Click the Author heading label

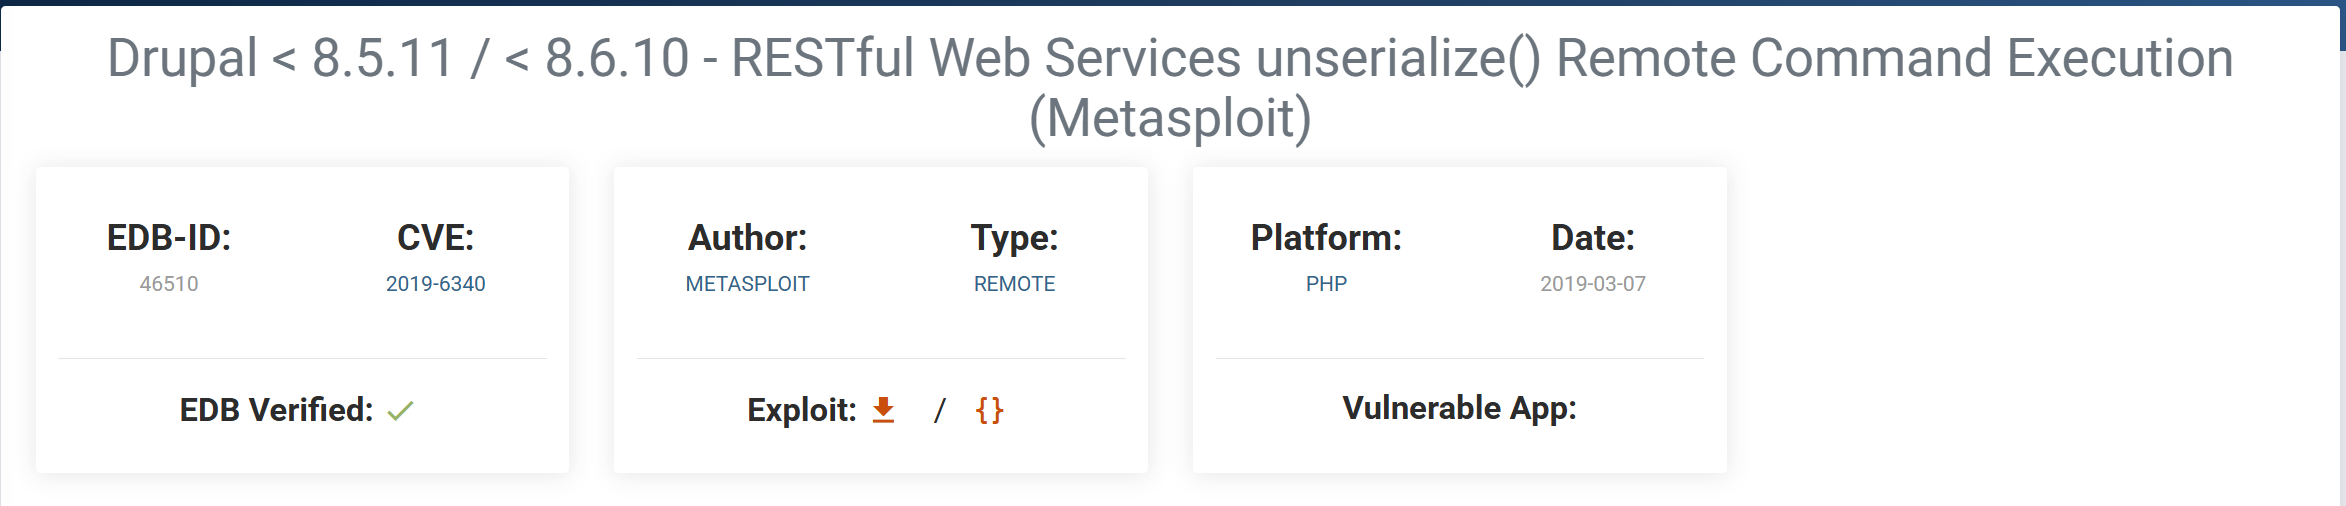[x=747, y=238]
